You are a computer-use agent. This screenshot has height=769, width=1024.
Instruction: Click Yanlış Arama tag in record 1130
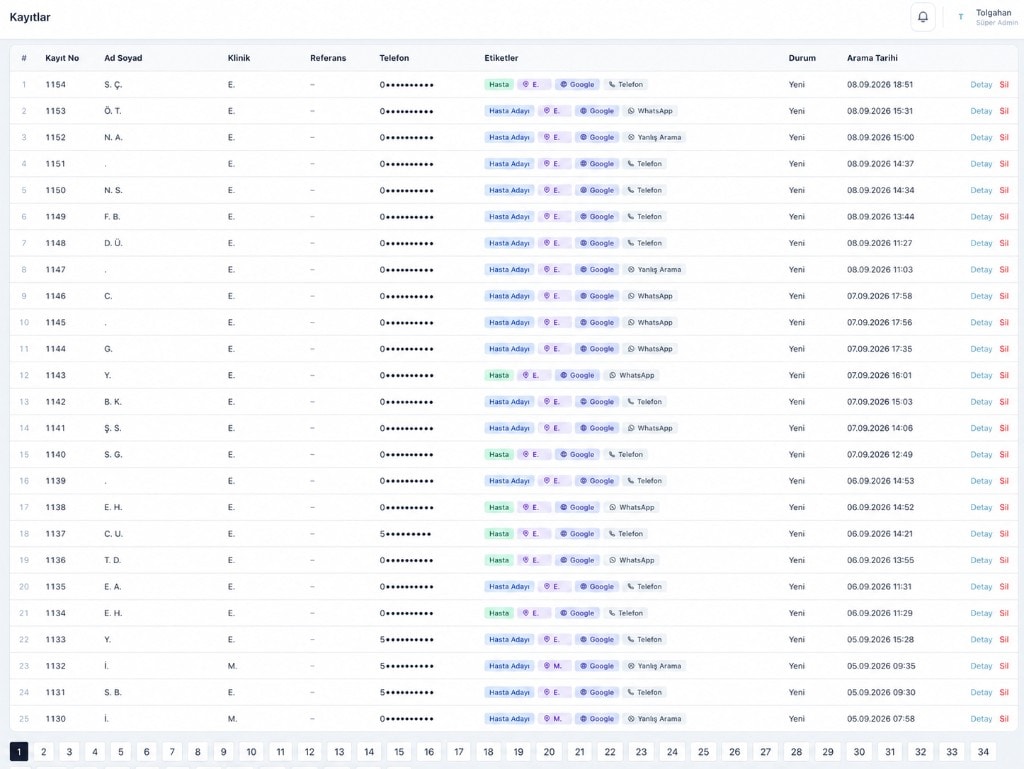point(654,719)
